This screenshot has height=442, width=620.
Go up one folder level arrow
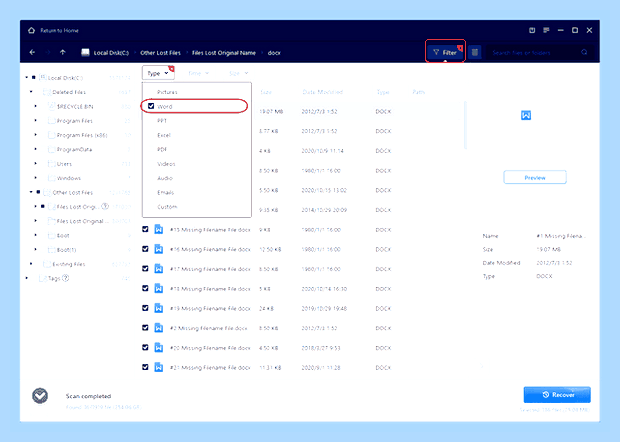point(62,52)
